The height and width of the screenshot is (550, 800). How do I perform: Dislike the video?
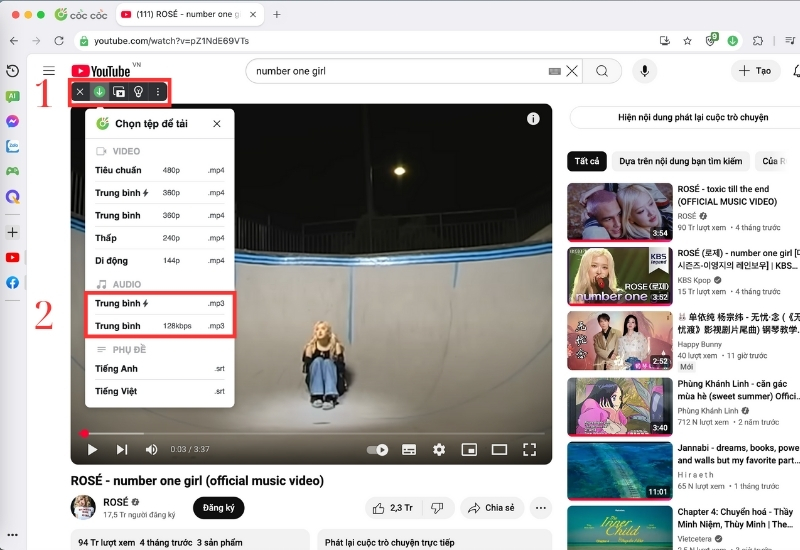(x=437, y=508)
